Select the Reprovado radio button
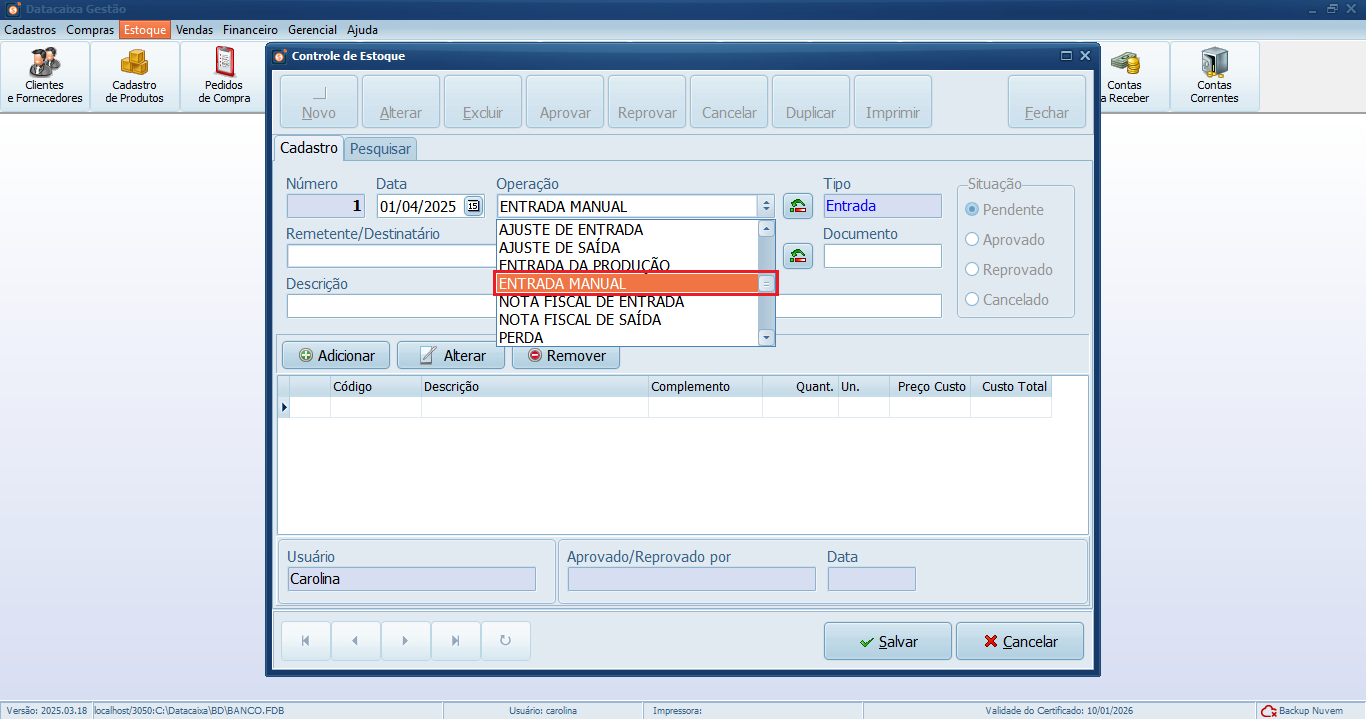 [x=971, y=270]
